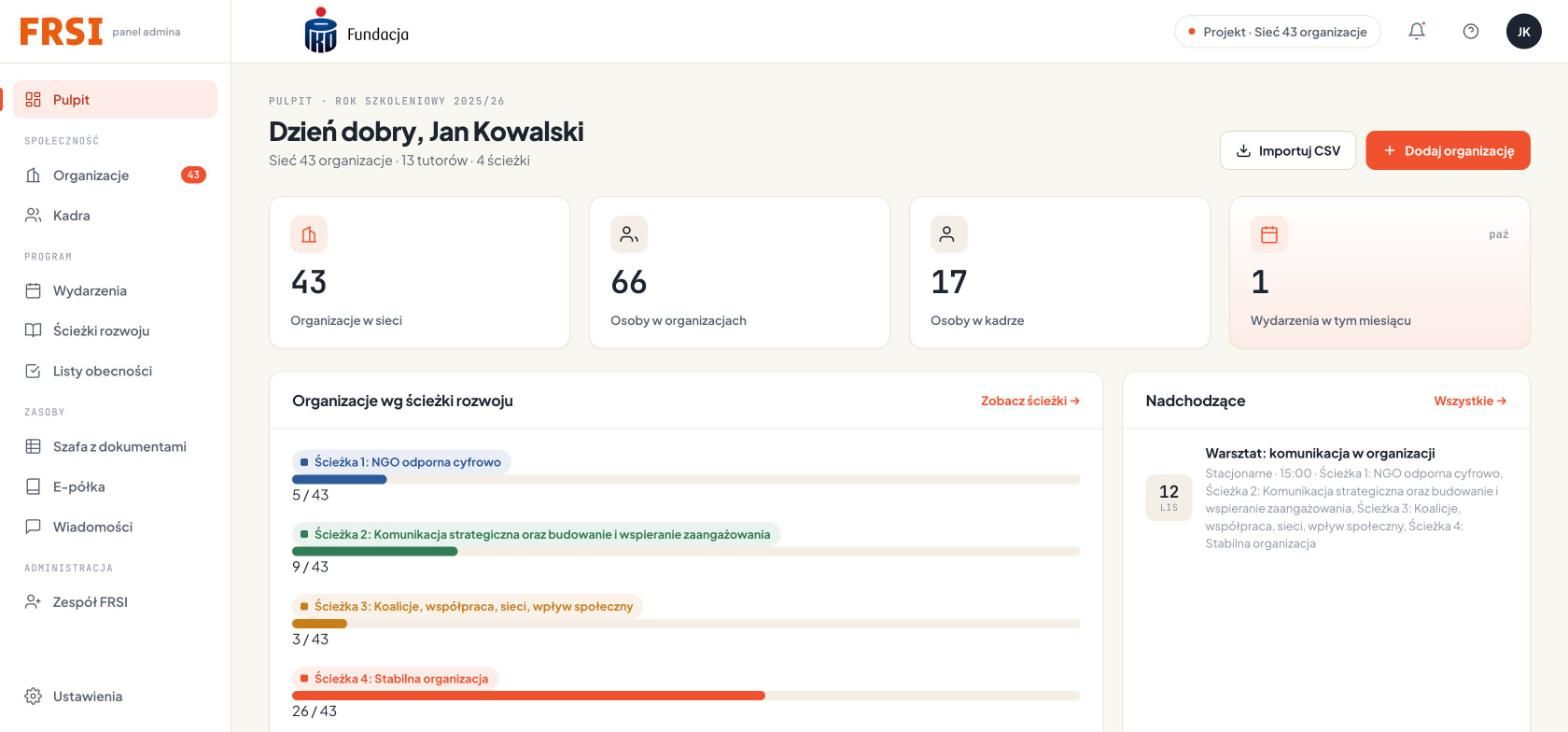The height and width of the screenshot is (732, 1568).
Task: Click the person icon on the Osoby w kadrze card
Action: coord(949,235)
